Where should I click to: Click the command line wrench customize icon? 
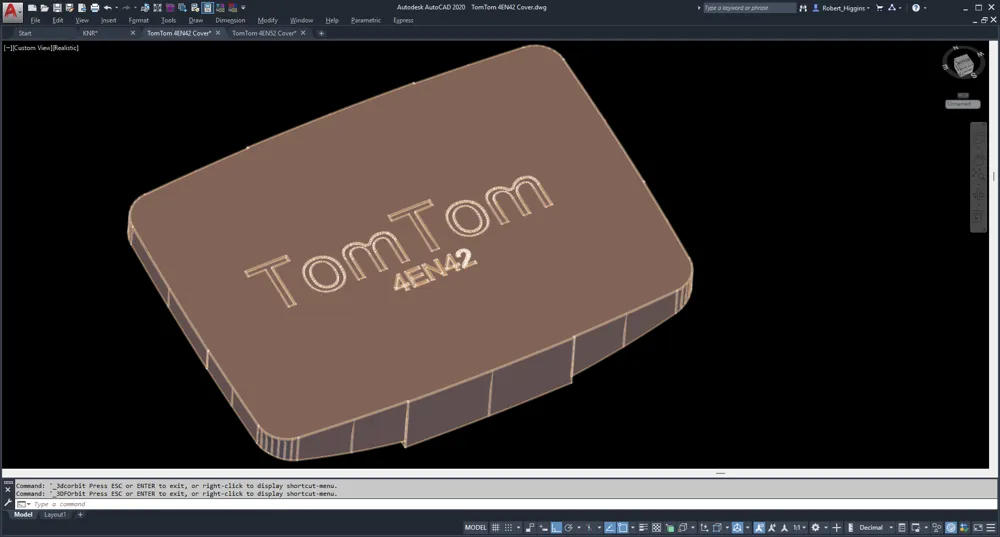click(x=8, y=503)
